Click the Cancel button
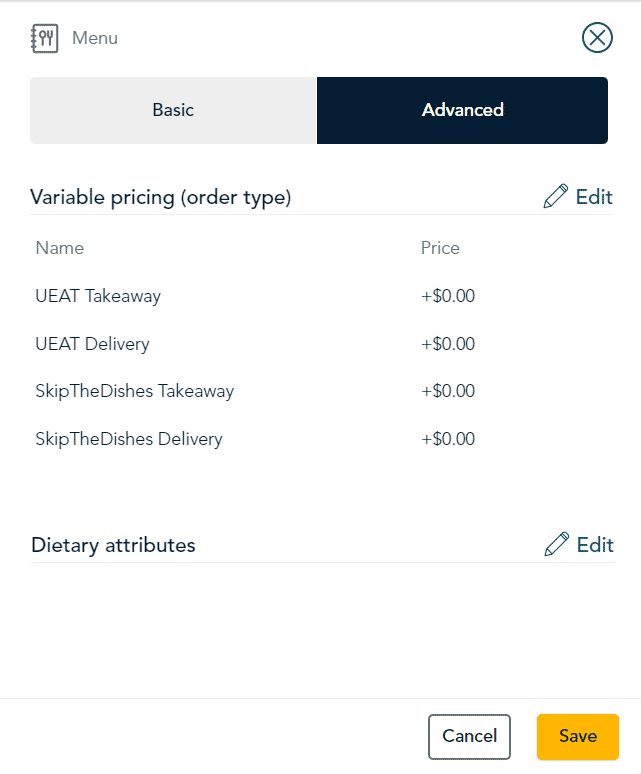The width and height of the screenshot is (641, 774). pyautogui.click(x=469, y=736)
